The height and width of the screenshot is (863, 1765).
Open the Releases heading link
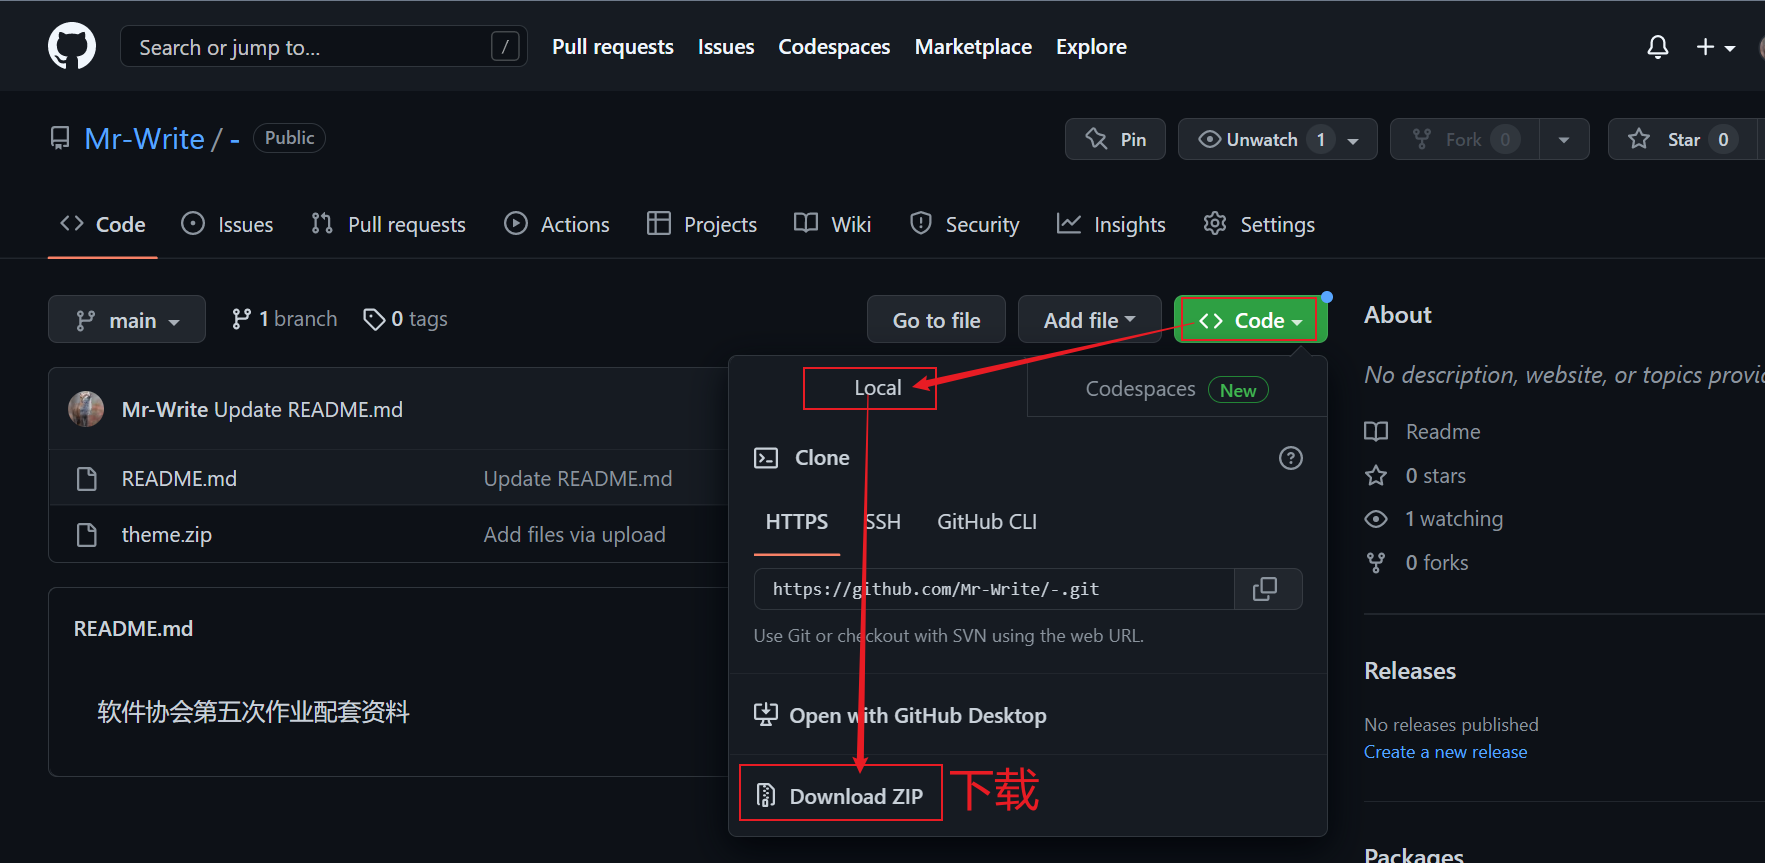coord(1410,671)
